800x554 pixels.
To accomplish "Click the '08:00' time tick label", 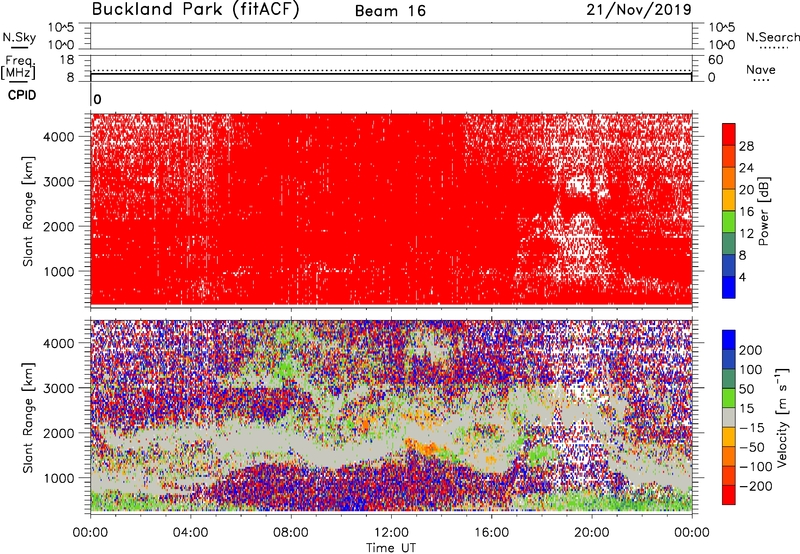I will tap(291, 533).
